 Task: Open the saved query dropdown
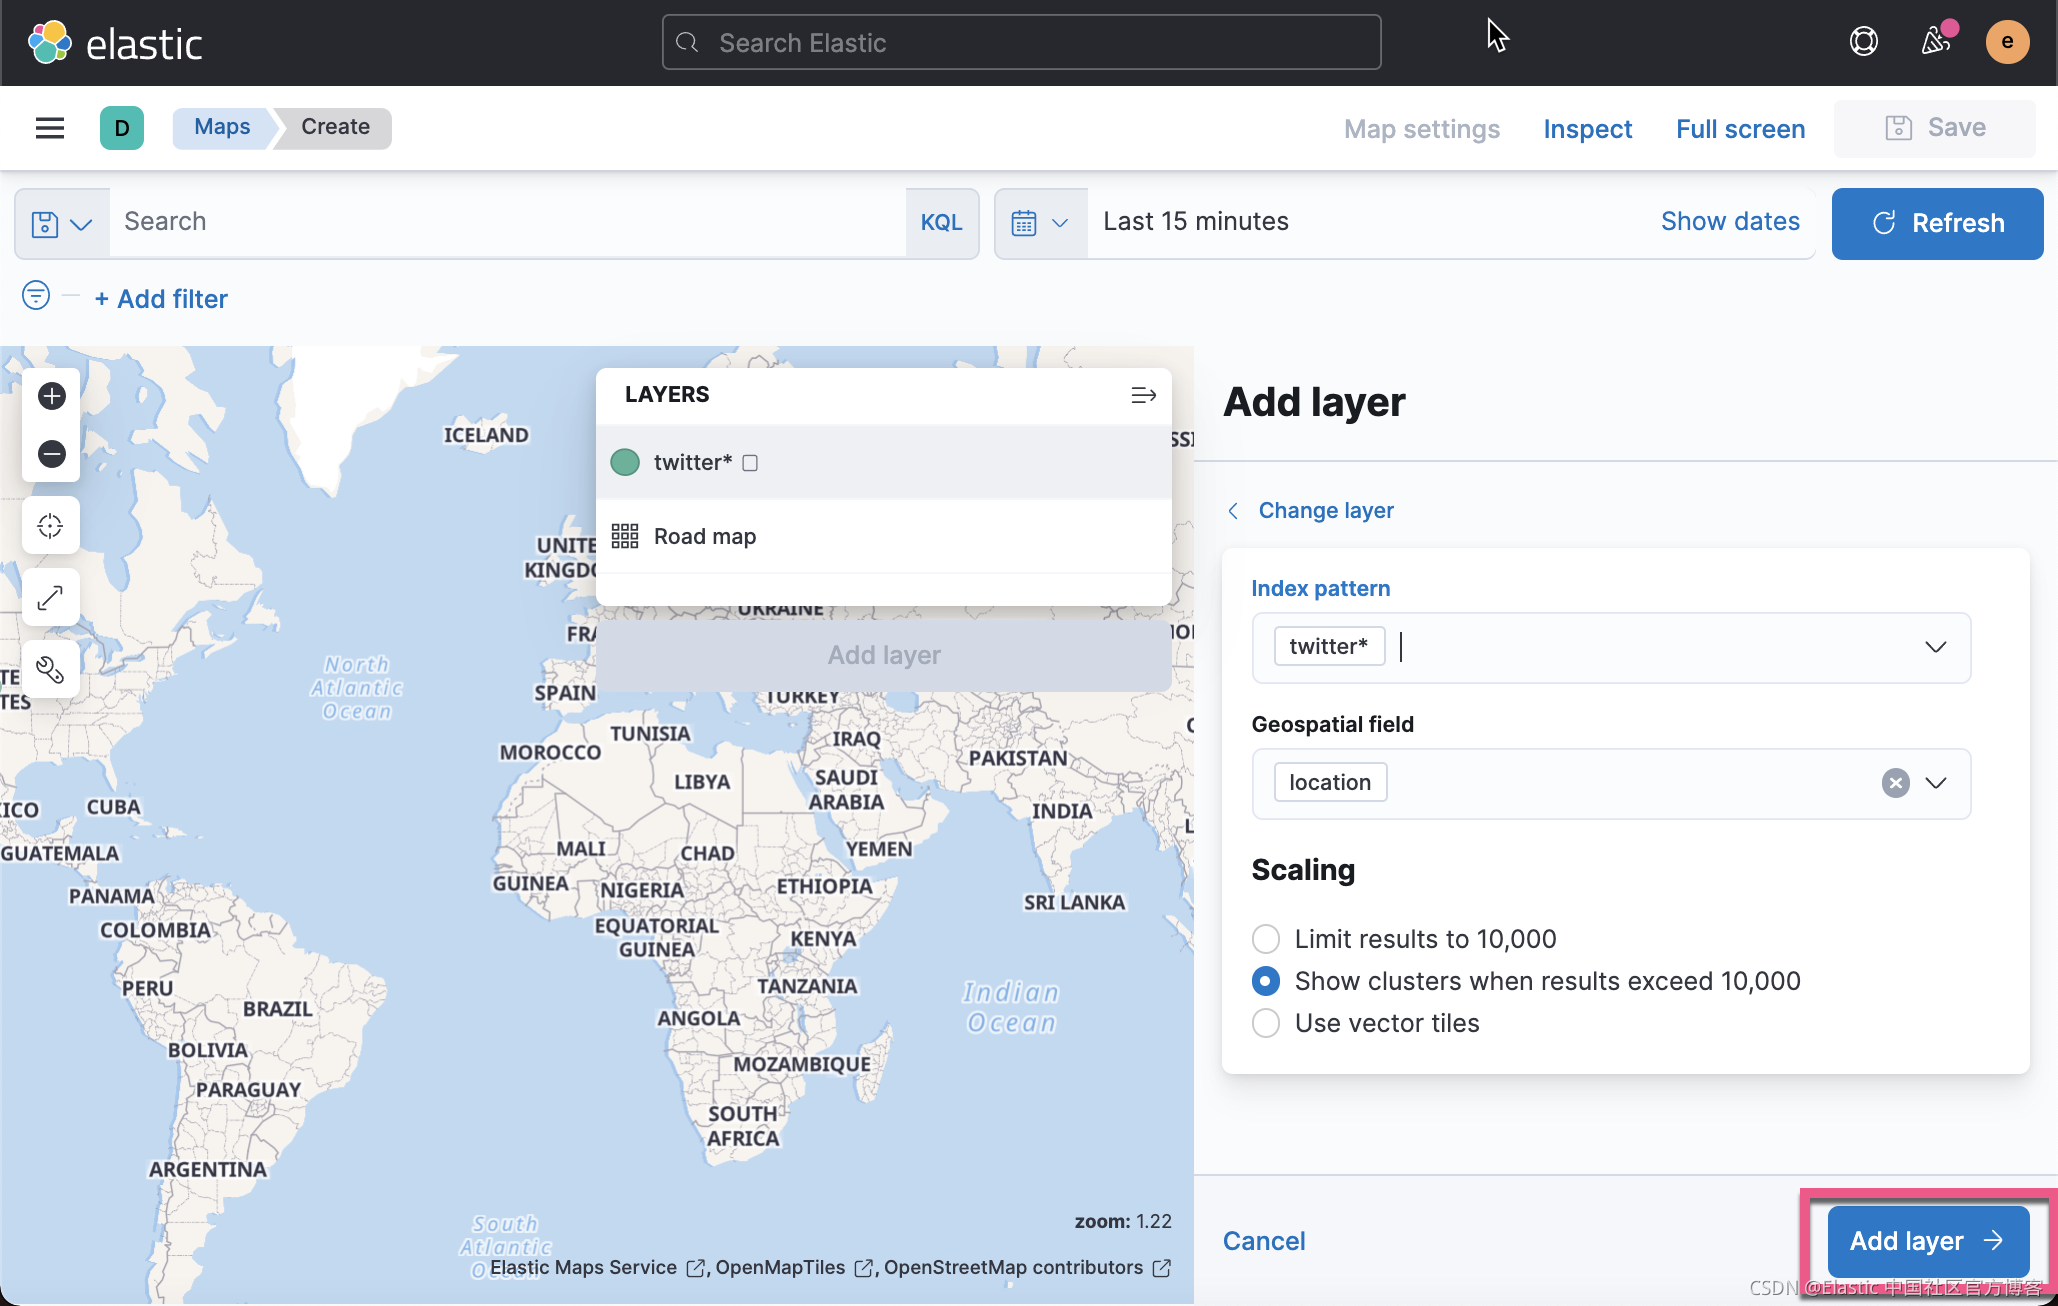coord(62,223)
